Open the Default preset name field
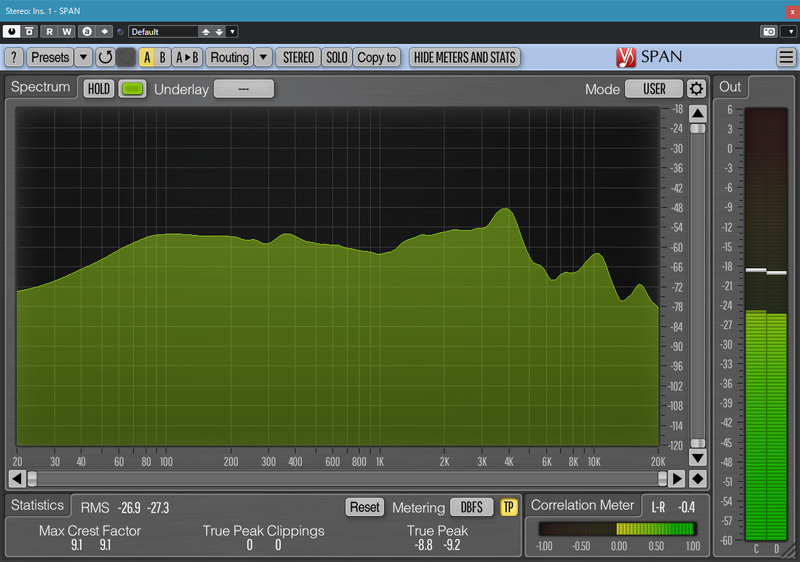This screenshot has height=562, width=800. pyautogui.click(x=163, y=32)
